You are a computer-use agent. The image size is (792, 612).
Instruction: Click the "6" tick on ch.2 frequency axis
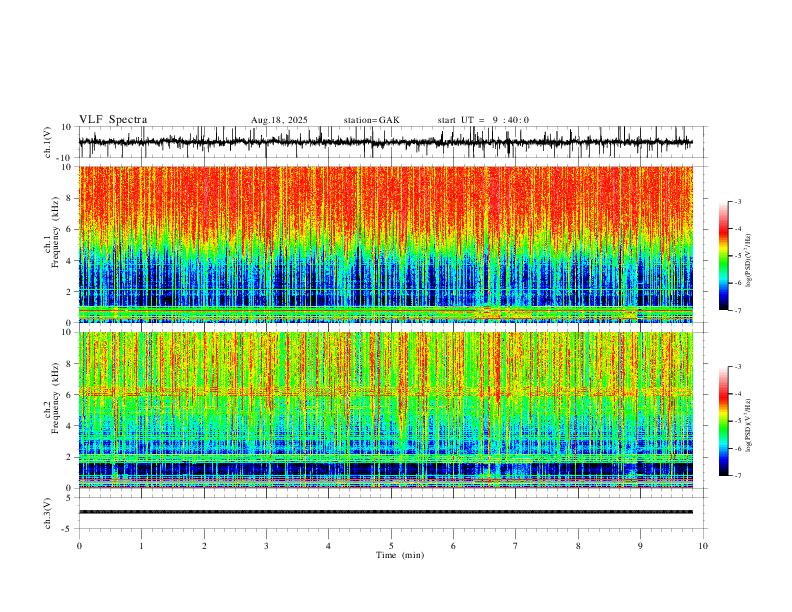69,395
